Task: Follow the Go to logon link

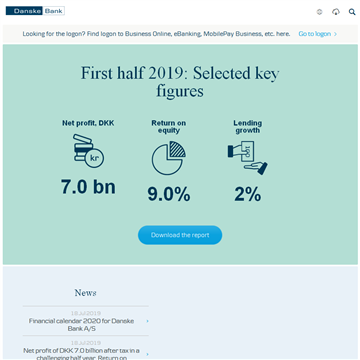Action: coord(315,34)
